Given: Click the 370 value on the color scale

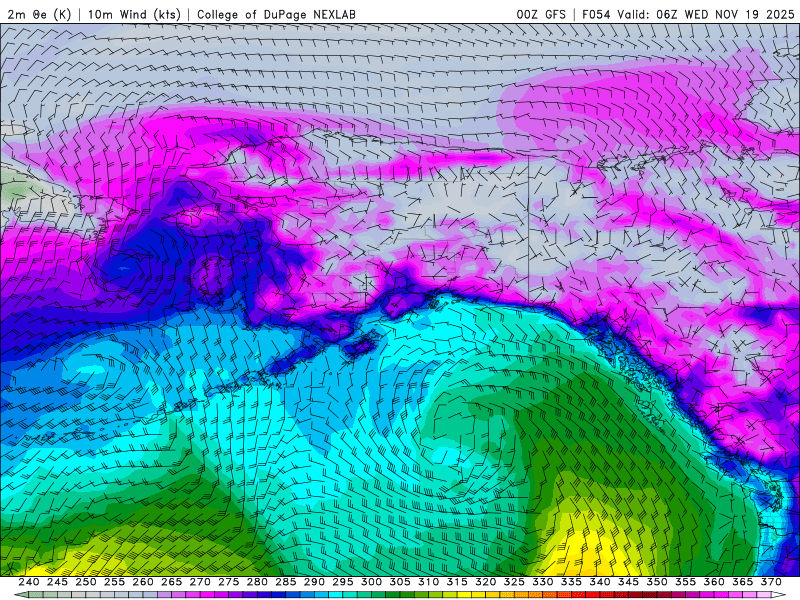Looking at the screenshot, I should click(771, 582).
